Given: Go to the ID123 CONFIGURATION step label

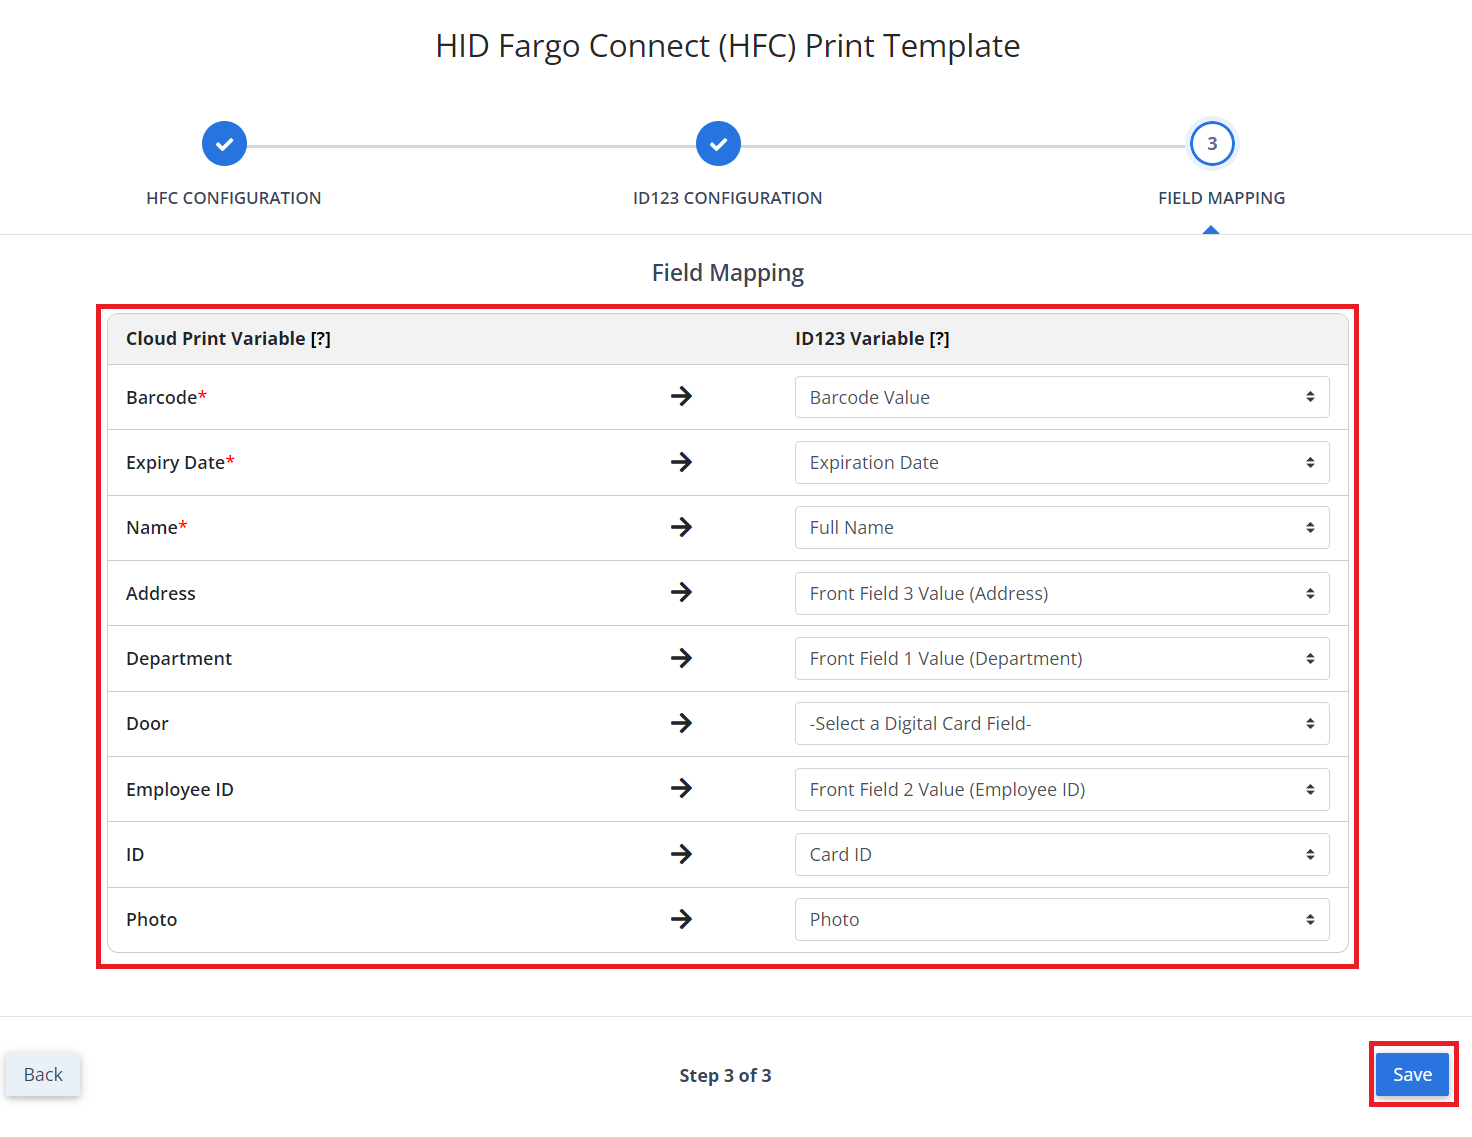Looking at the screenshot, I should point(728,198).
